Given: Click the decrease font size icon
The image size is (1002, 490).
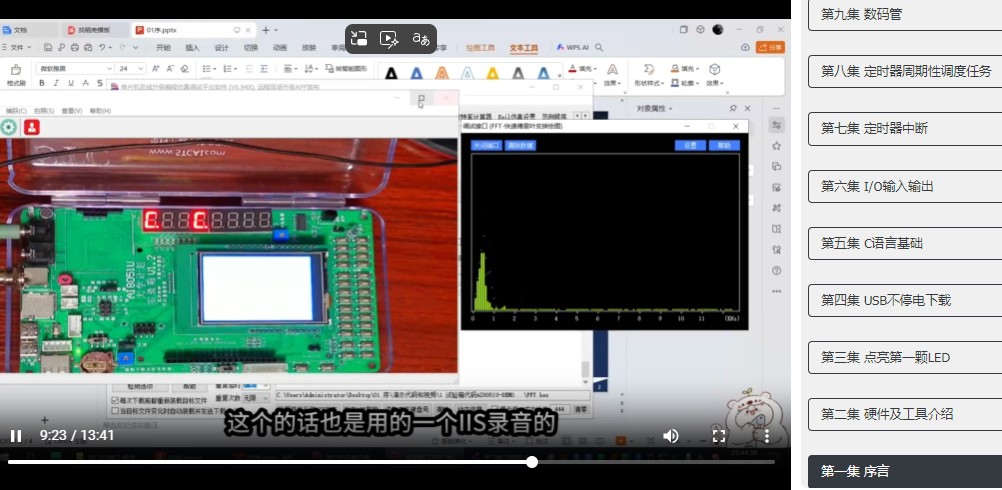Looking at the screenshot, I should click(170, 68).
